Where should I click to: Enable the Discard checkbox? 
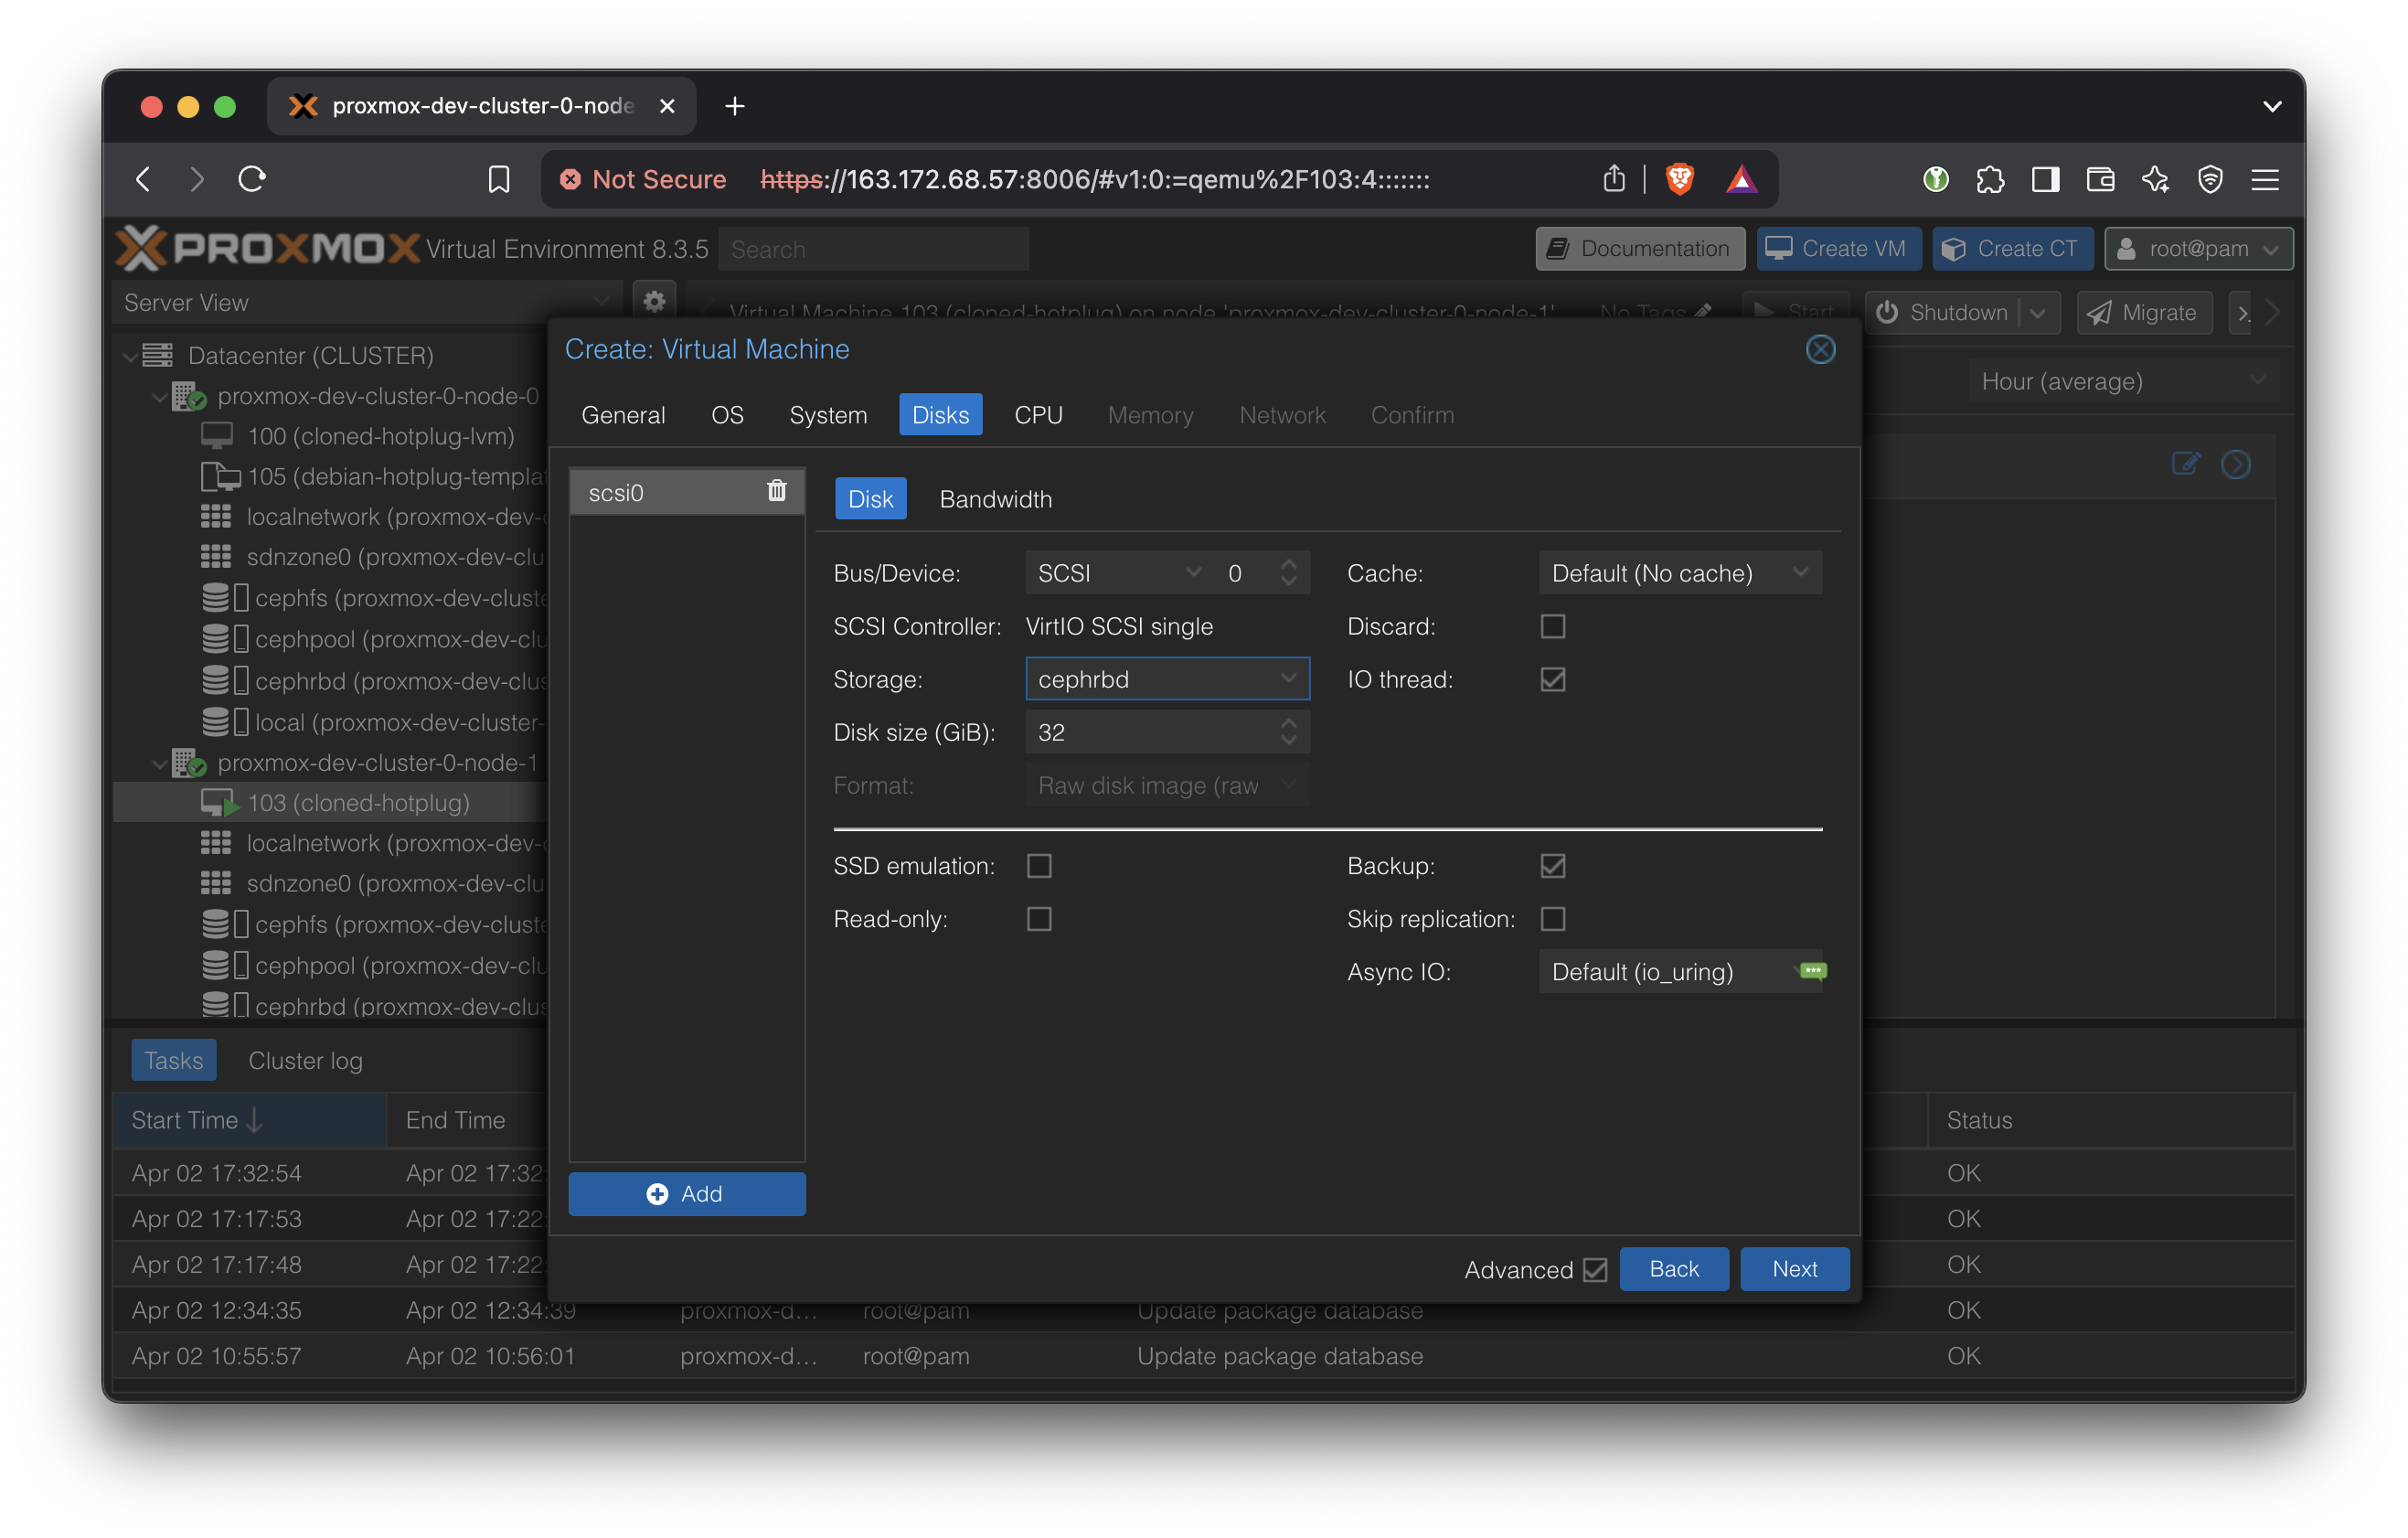click(x=1552, y=626)
